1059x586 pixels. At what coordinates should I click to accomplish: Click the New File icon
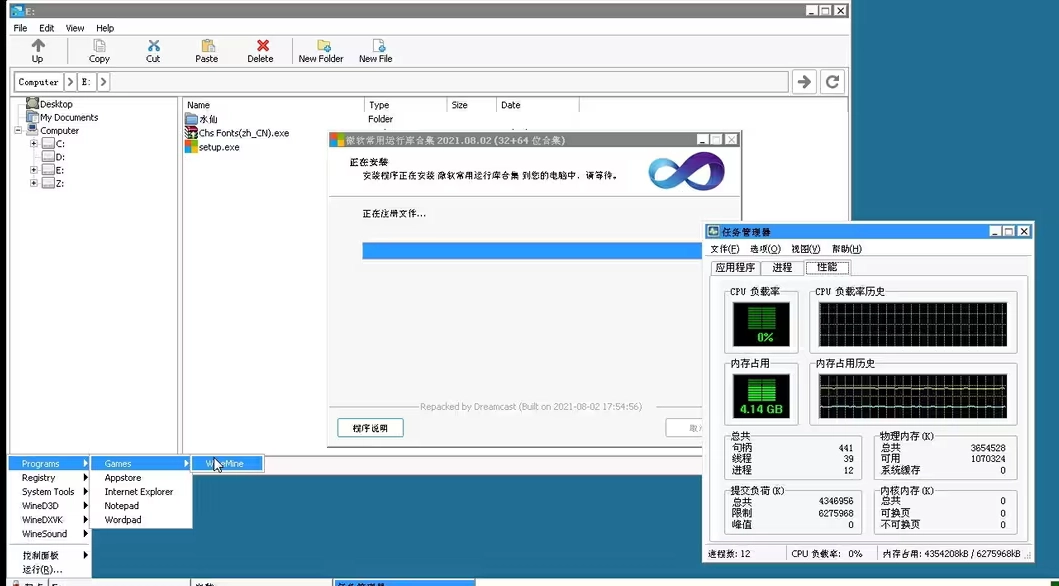[x=378, y=46]
